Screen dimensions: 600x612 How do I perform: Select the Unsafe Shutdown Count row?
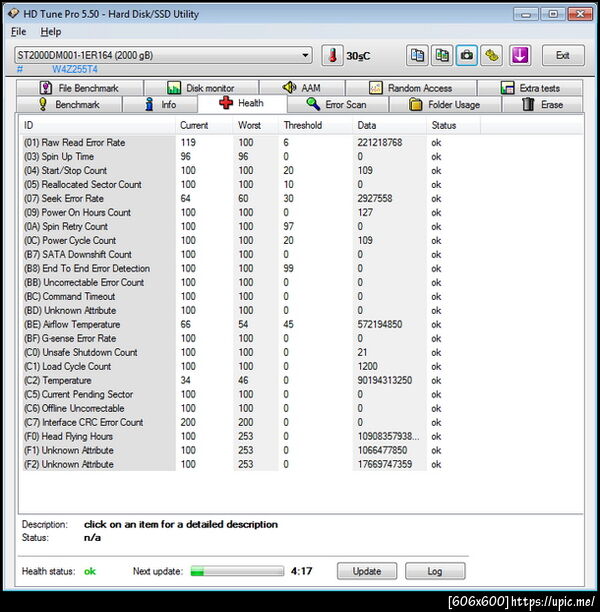click(252, 352)
